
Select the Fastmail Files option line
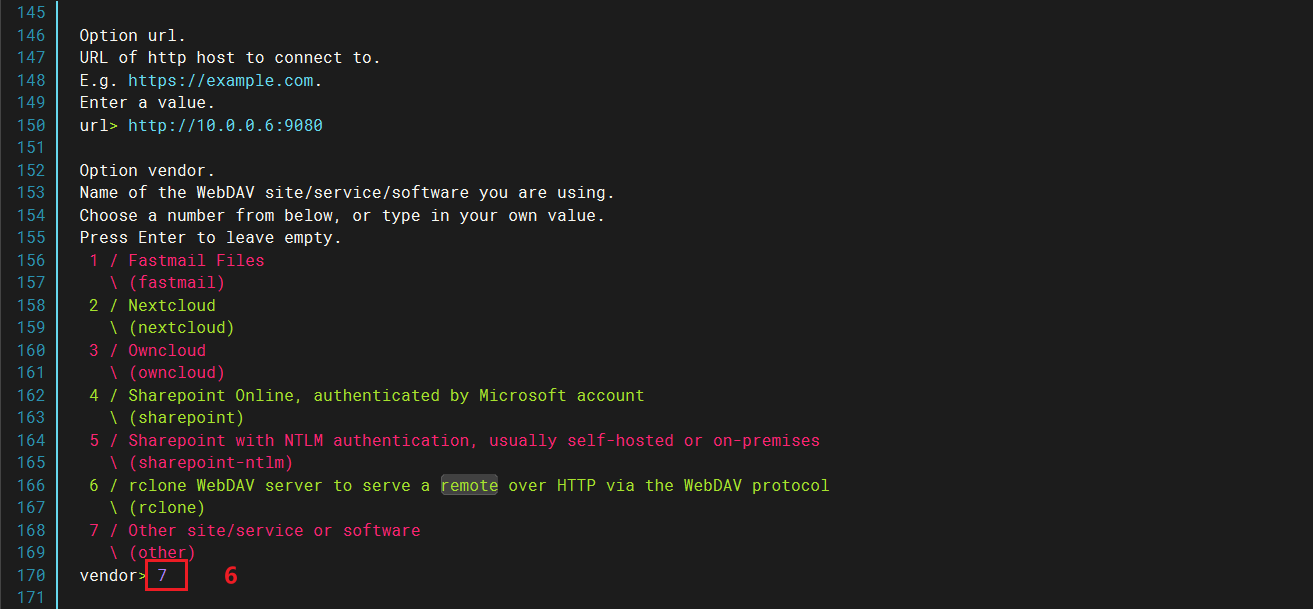[195, 260]
